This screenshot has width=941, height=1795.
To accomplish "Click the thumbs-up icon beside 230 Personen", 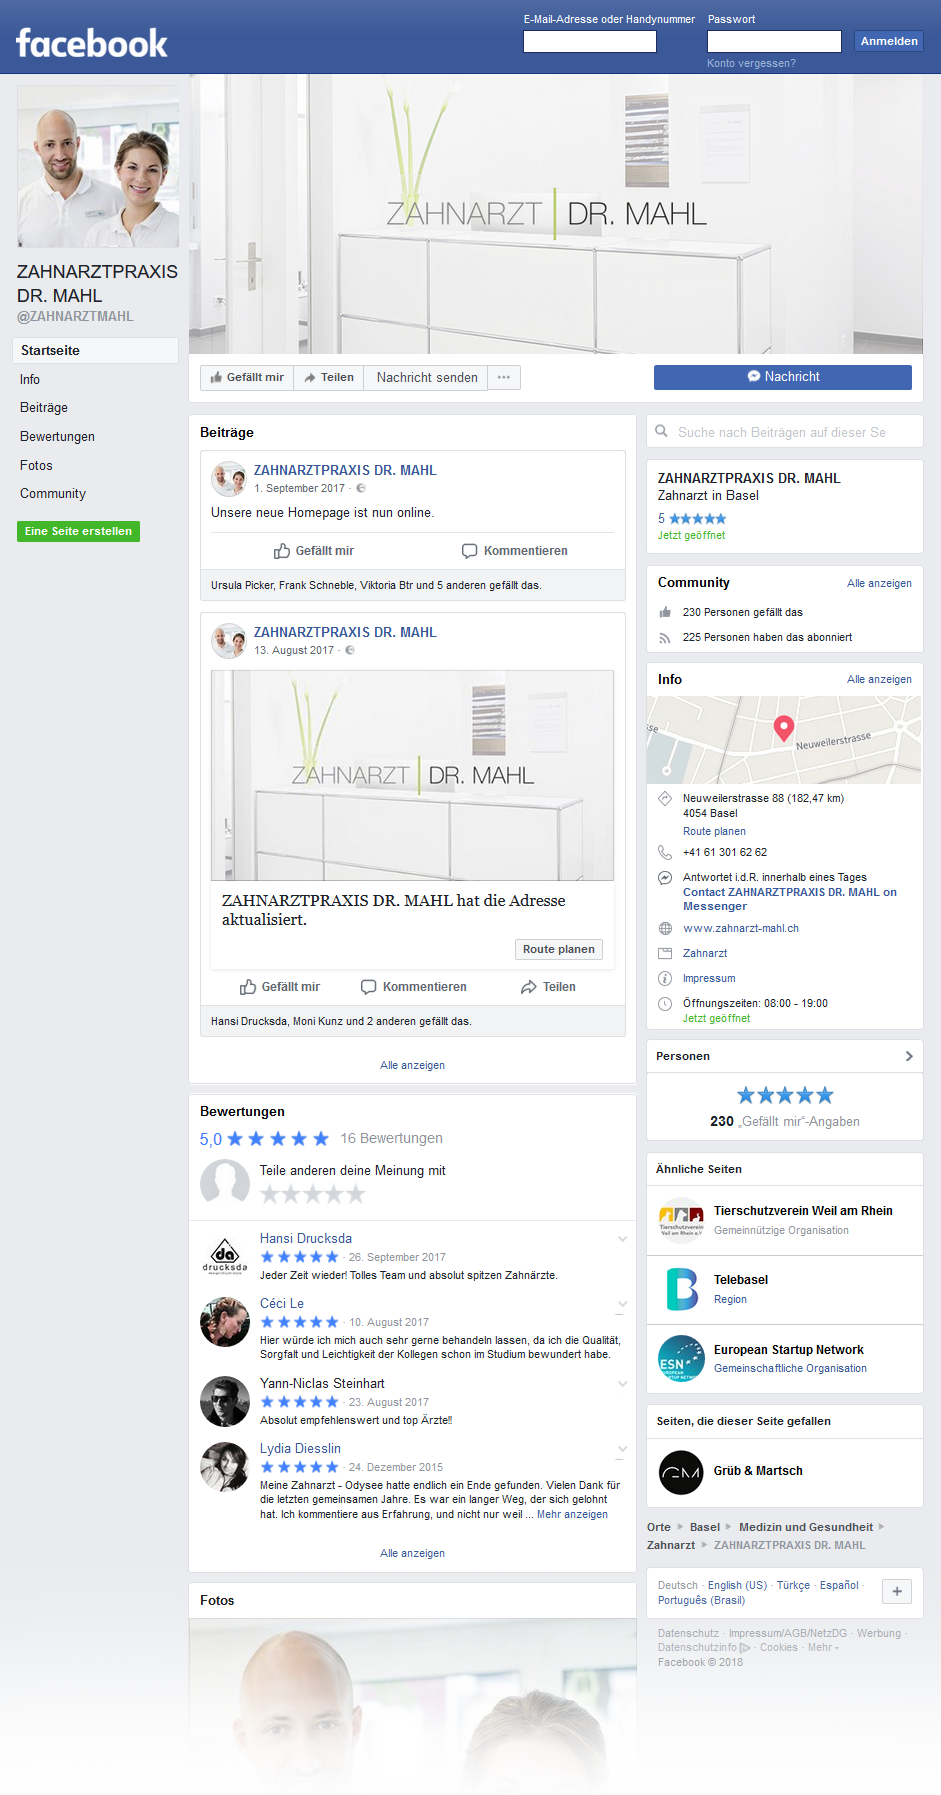I will [x=665, y=612].
